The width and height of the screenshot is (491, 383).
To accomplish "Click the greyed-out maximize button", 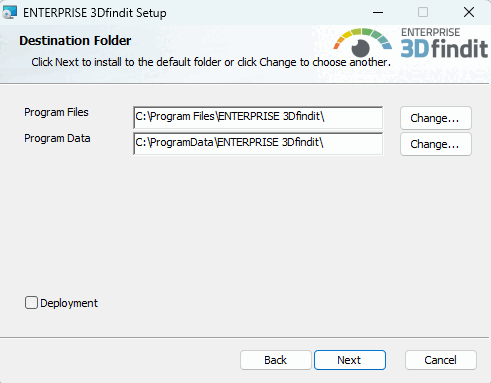I will point(423,12).
